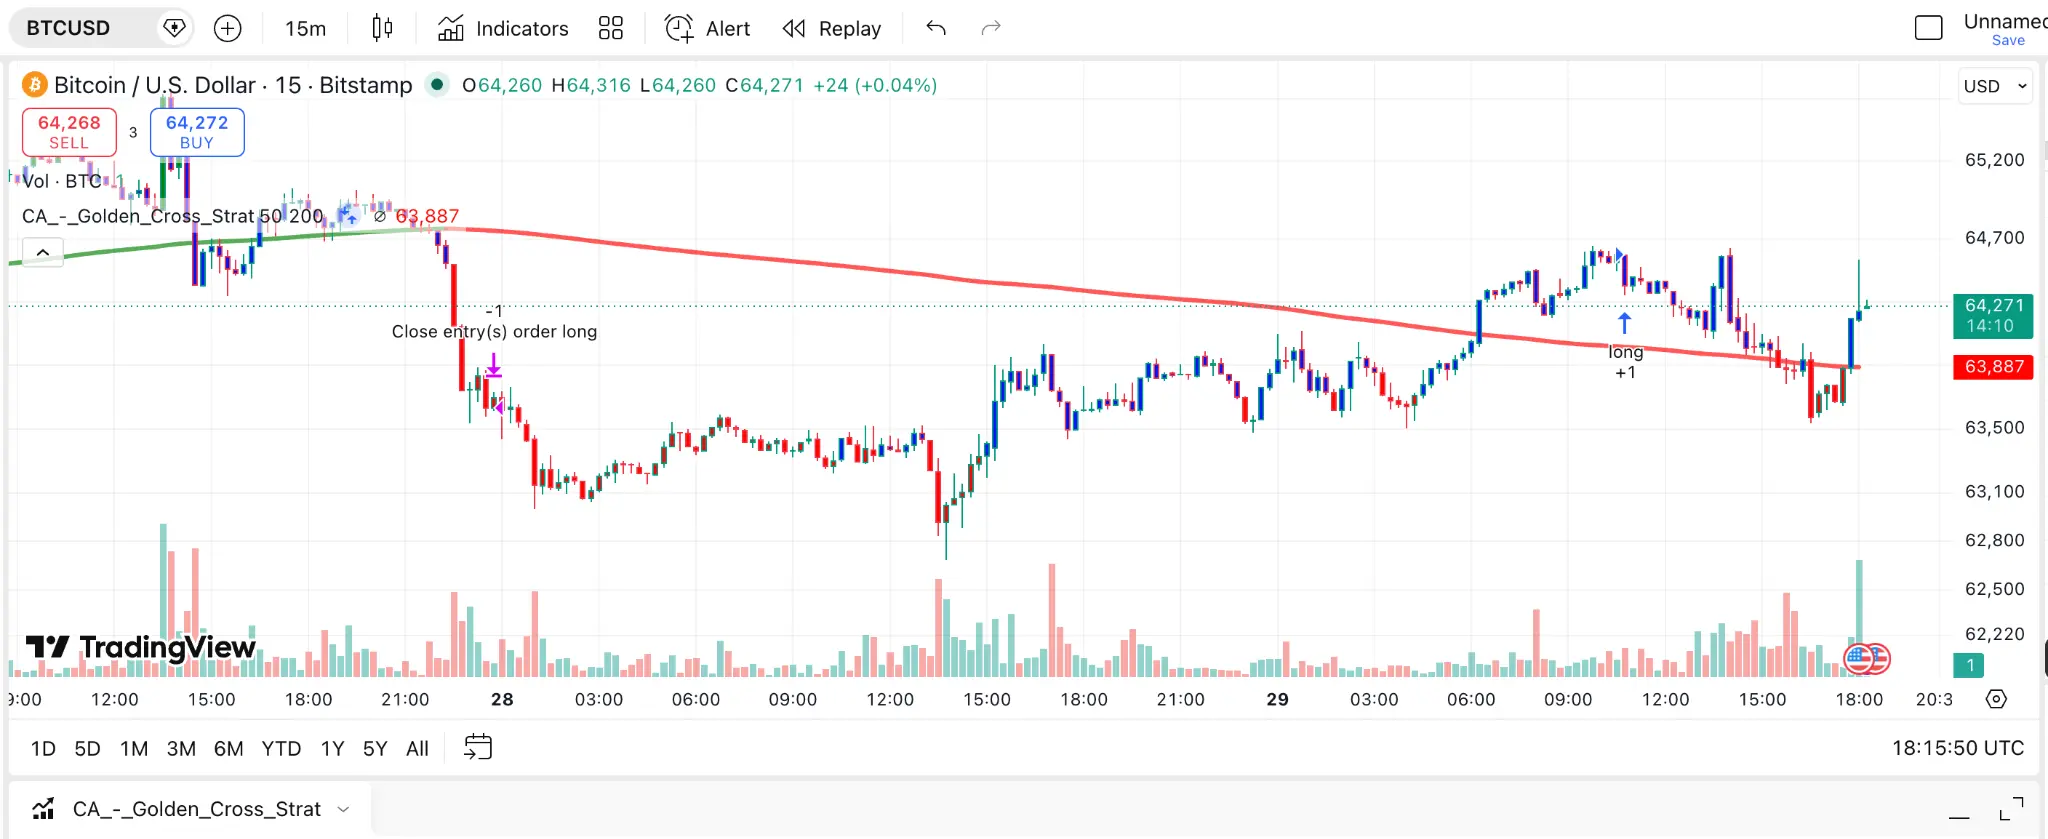Open candlestick chart type selector
This screenshot has width=2048, height=839.
(x=382, y=28)
